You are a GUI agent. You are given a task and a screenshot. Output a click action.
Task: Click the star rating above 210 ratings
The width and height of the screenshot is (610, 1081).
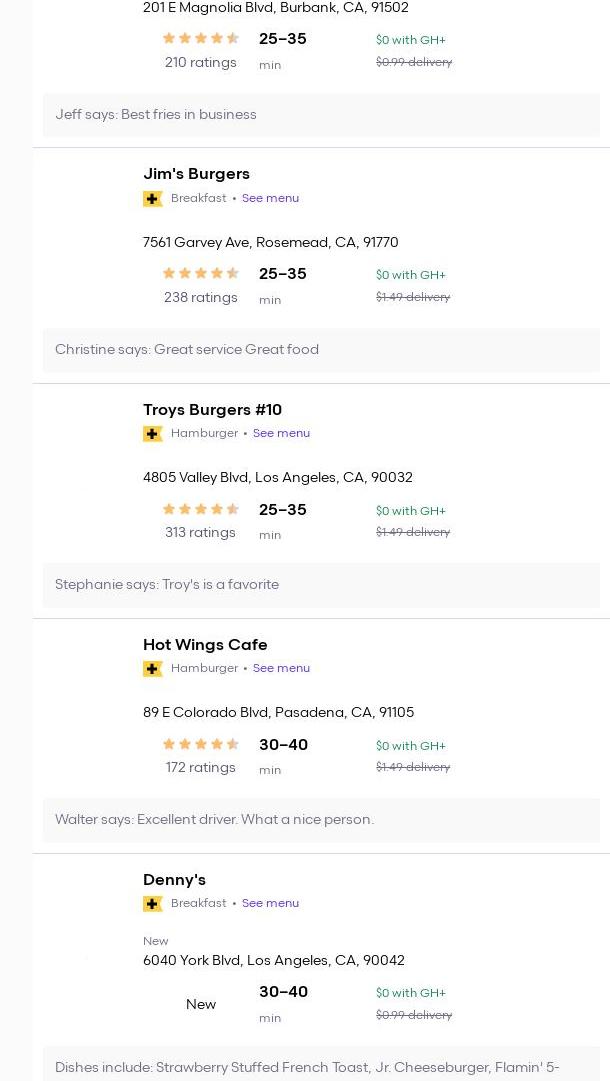pos(200,39)
